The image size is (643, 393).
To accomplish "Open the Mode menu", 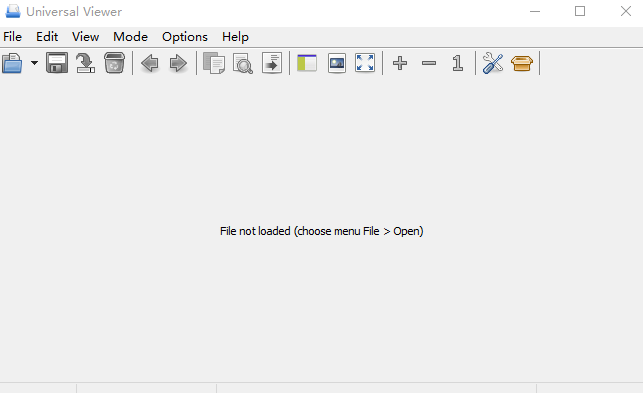I will click(130, 37).
